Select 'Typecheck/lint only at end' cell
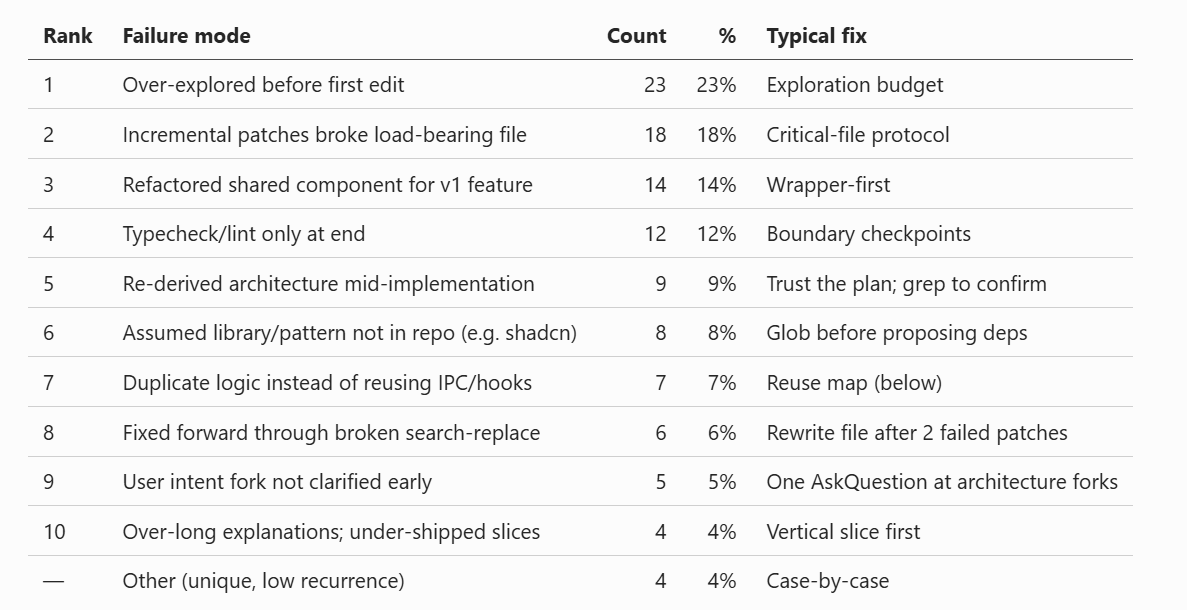The width and height of the screenshot is (1187, 610). 244,234
